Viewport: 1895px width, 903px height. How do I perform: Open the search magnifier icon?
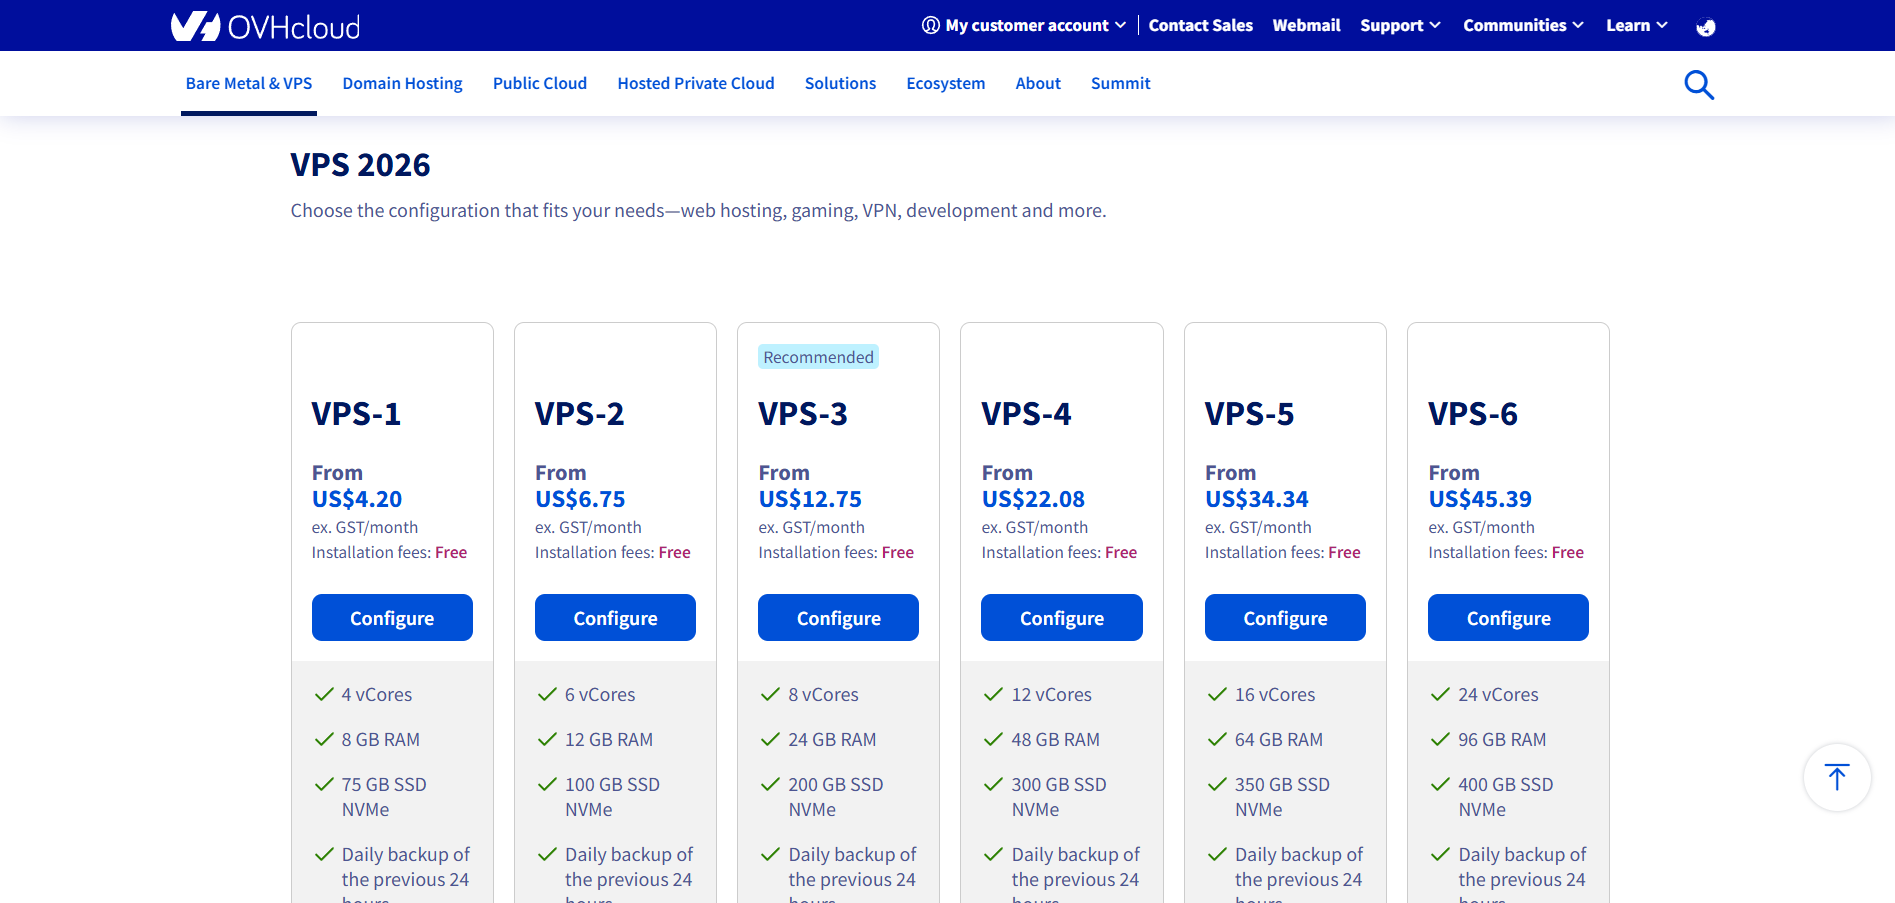[1698, 85]
